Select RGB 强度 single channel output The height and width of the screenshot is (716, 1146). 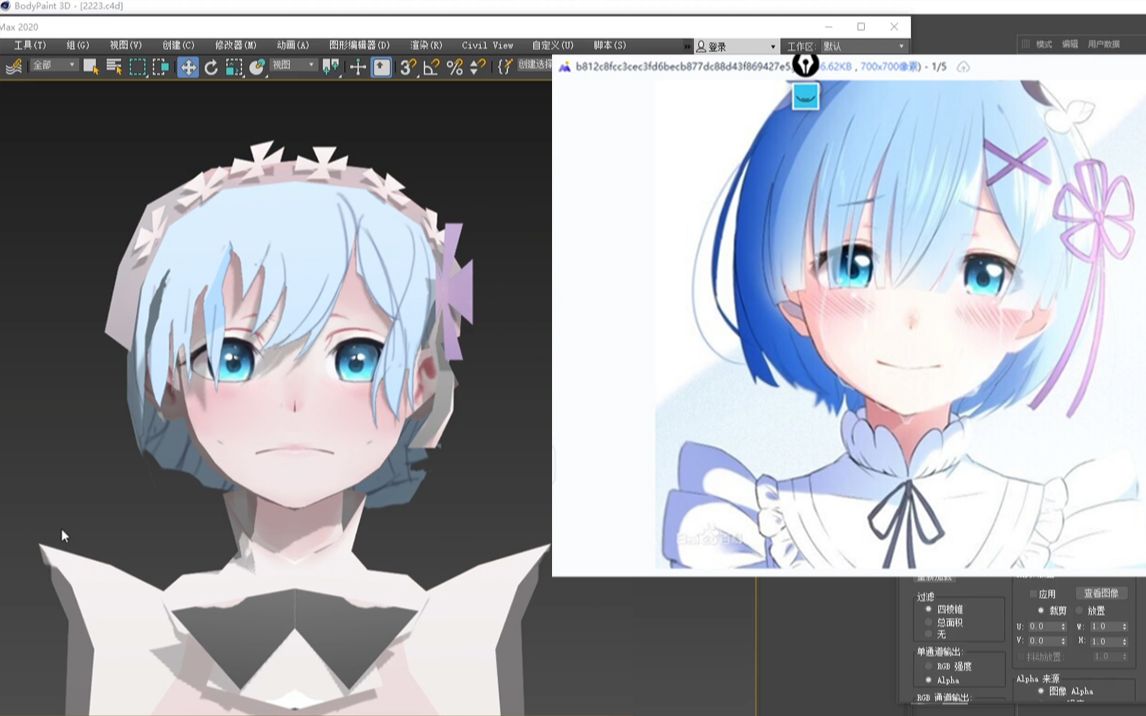[928, 665]
